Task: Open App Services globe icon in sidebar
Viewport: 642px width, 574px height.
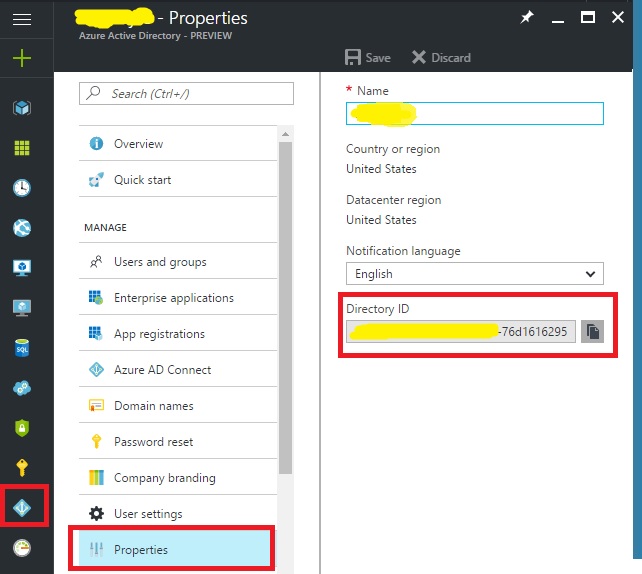Action: (22, 228)
